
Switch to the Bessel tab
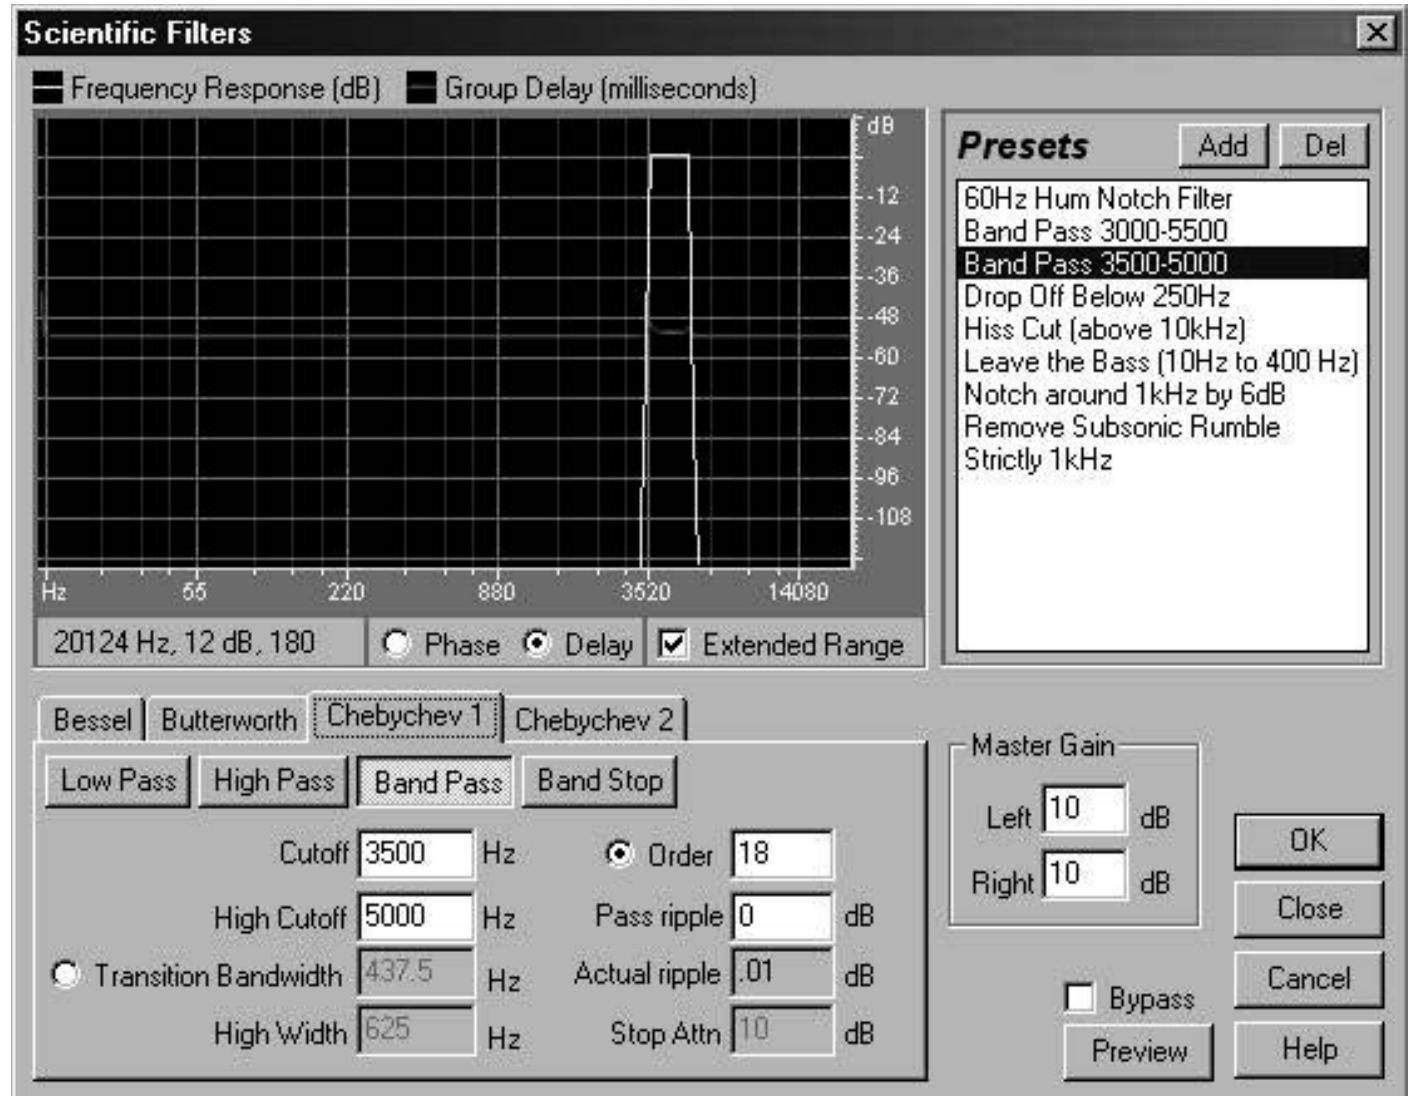(x=92, y=720)
